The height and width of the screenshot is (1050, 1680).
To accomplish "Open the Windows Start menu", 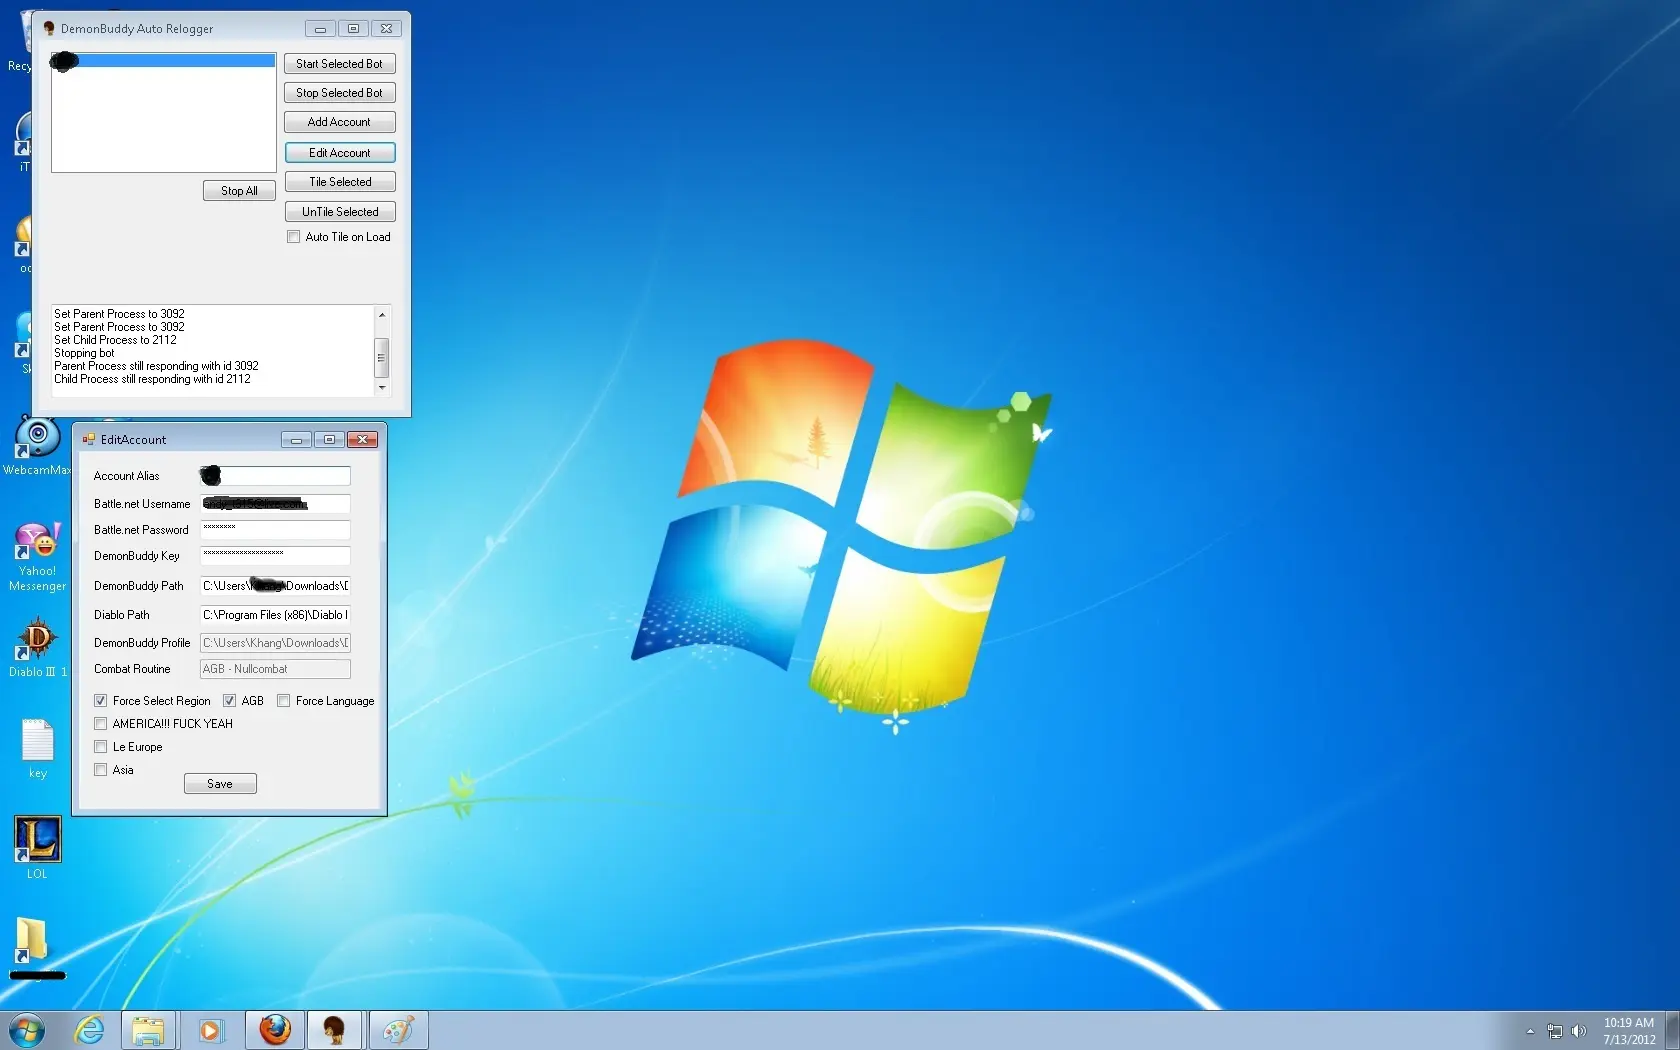I will (27, 1030).
